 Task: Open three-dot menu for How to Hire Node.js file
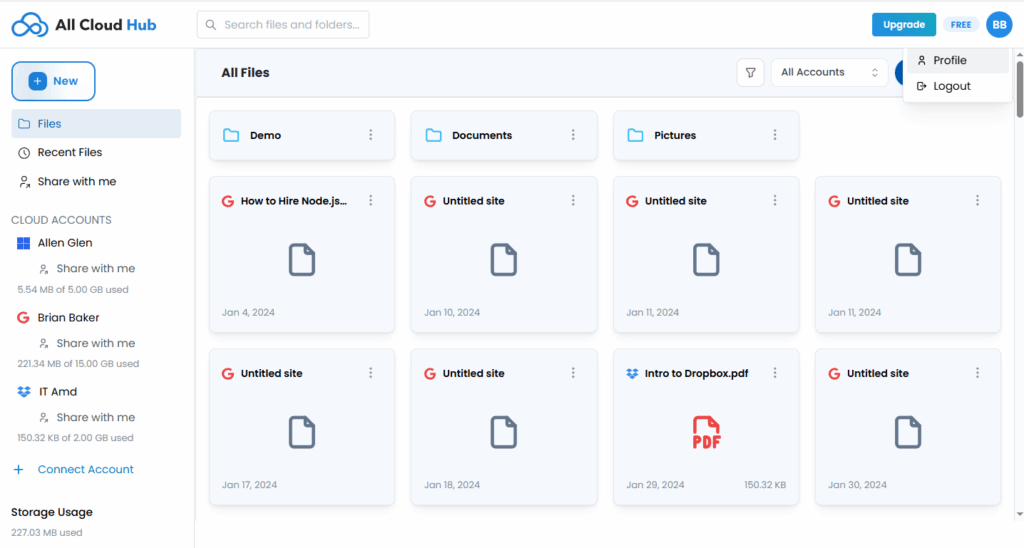[x=371, y=201]
